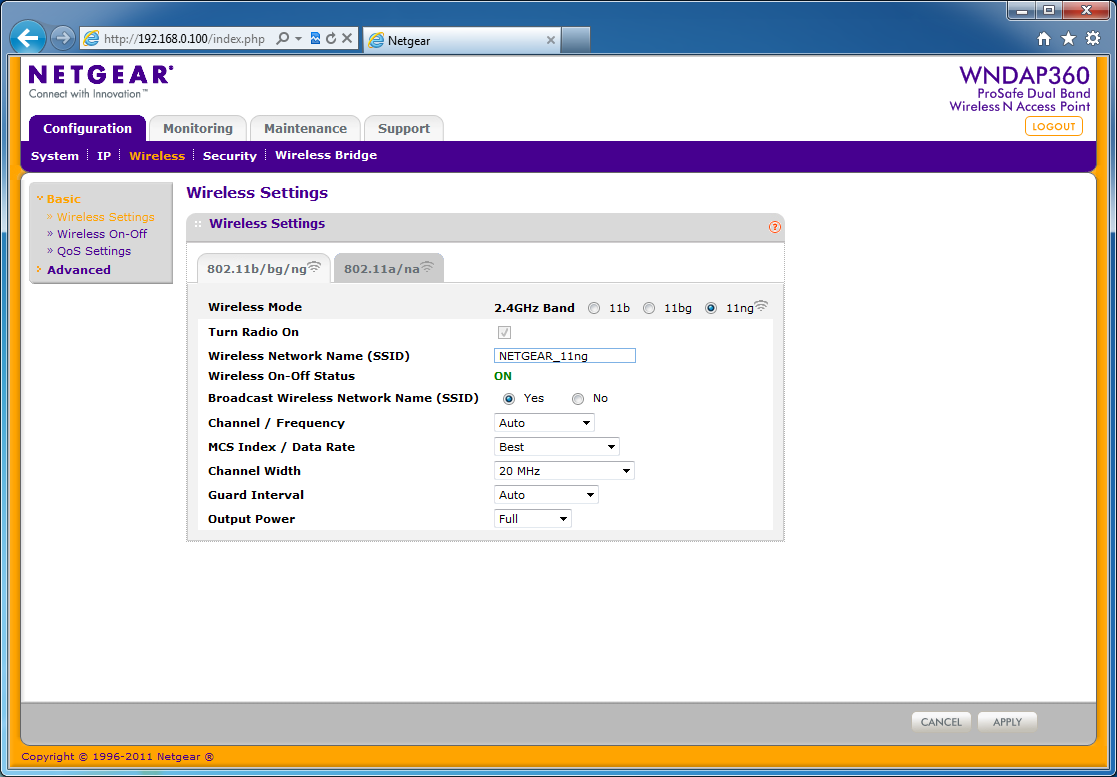The height and width of the screenshot is (777, 1117).
Task: Open the Output Power dropdown
Action: [x=533, y=519]
